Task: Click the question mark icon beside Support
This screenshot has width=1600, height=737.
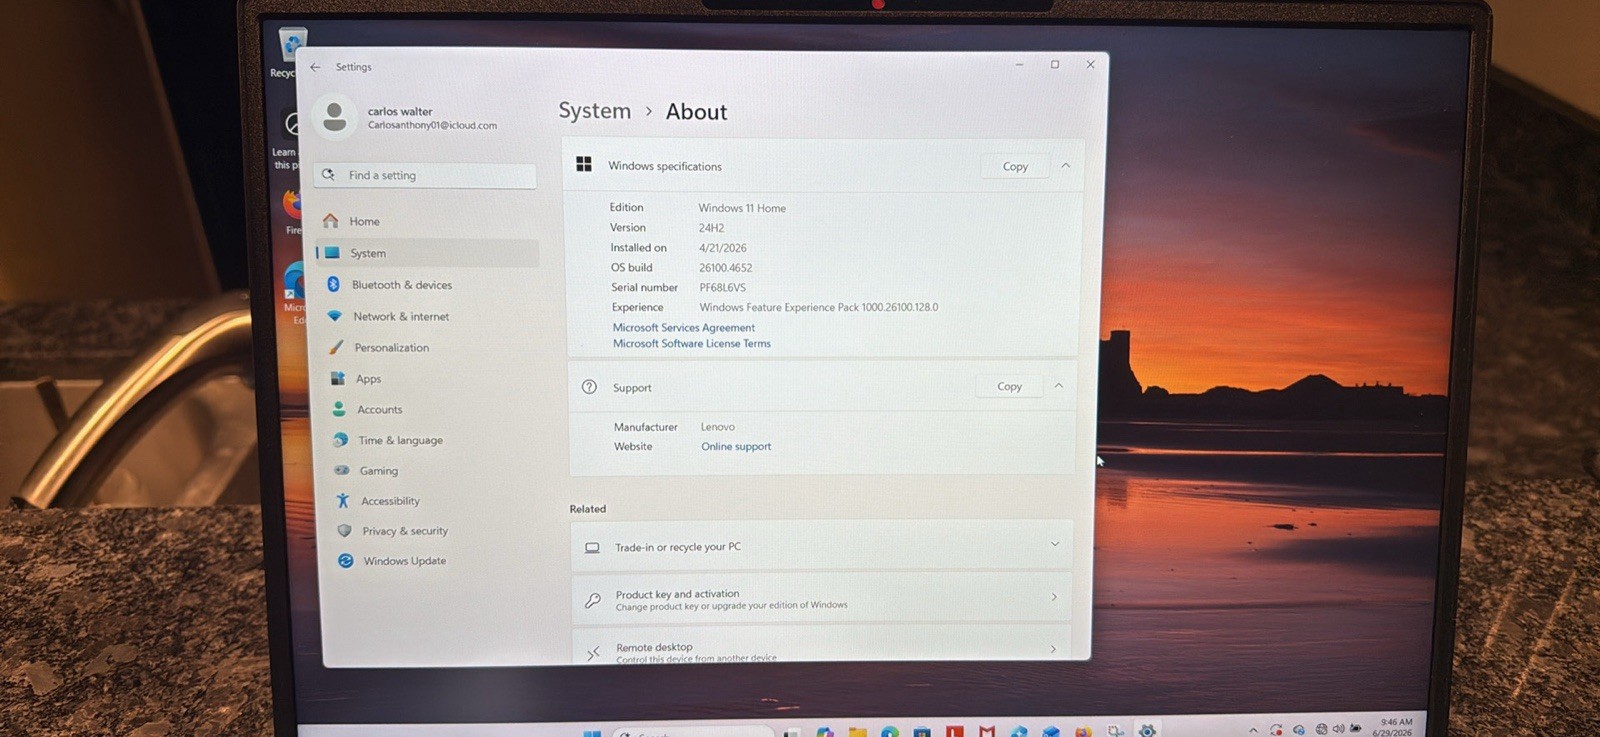Action: pyautogui.click(x=589, y=387)
